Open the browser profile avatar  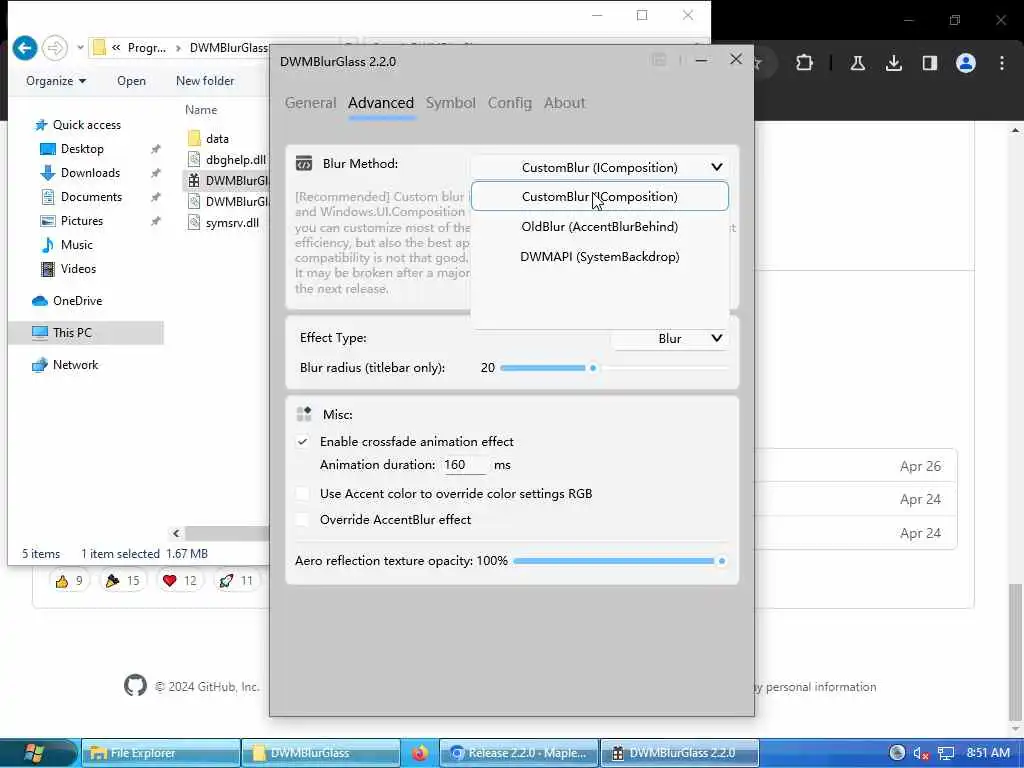[x=966, y=63]
